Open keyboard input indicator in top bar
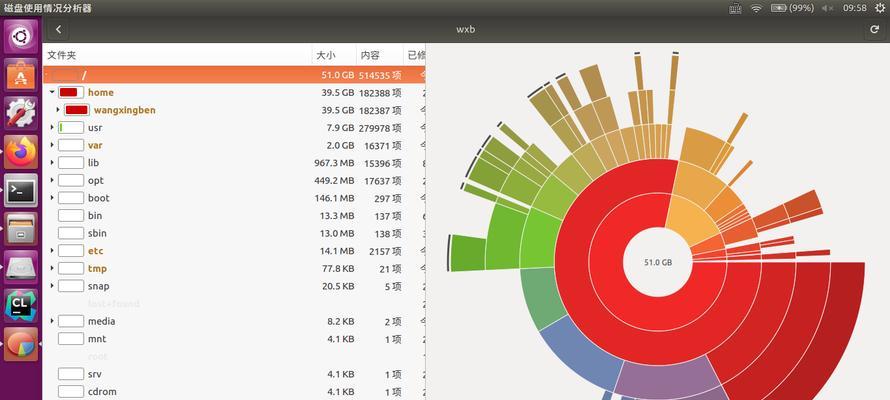This screenshot has width=890, height=400. (735, 8)
